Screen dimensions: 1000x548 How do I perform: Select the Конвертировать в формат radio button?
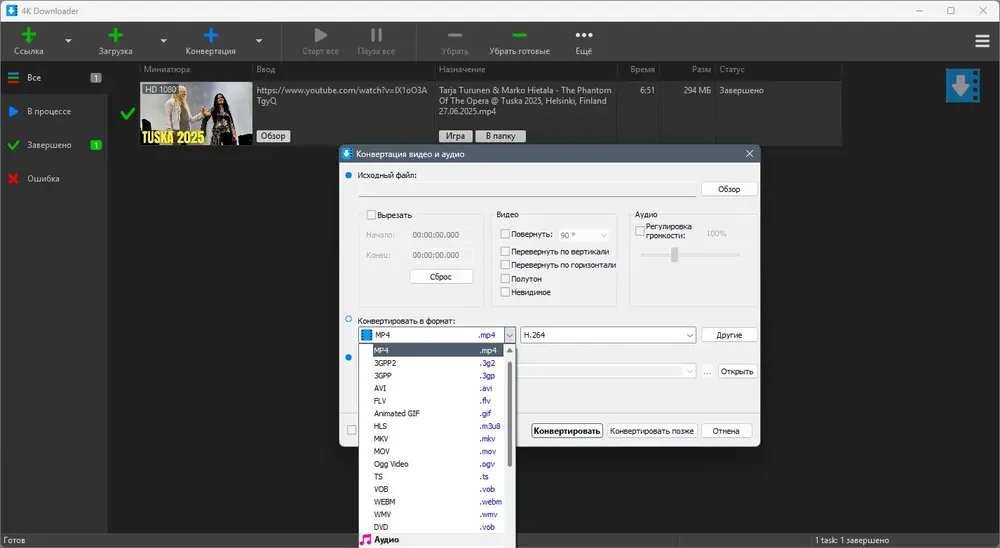click(x=348, y=319)
